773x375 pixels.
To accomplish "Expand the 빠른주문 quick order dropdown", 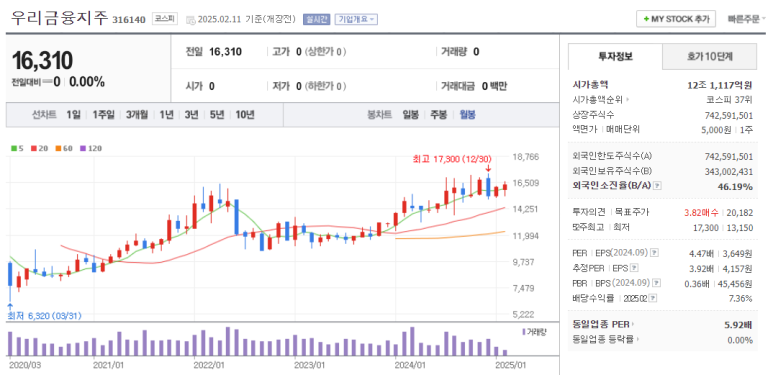I will [x=746, y=19].
